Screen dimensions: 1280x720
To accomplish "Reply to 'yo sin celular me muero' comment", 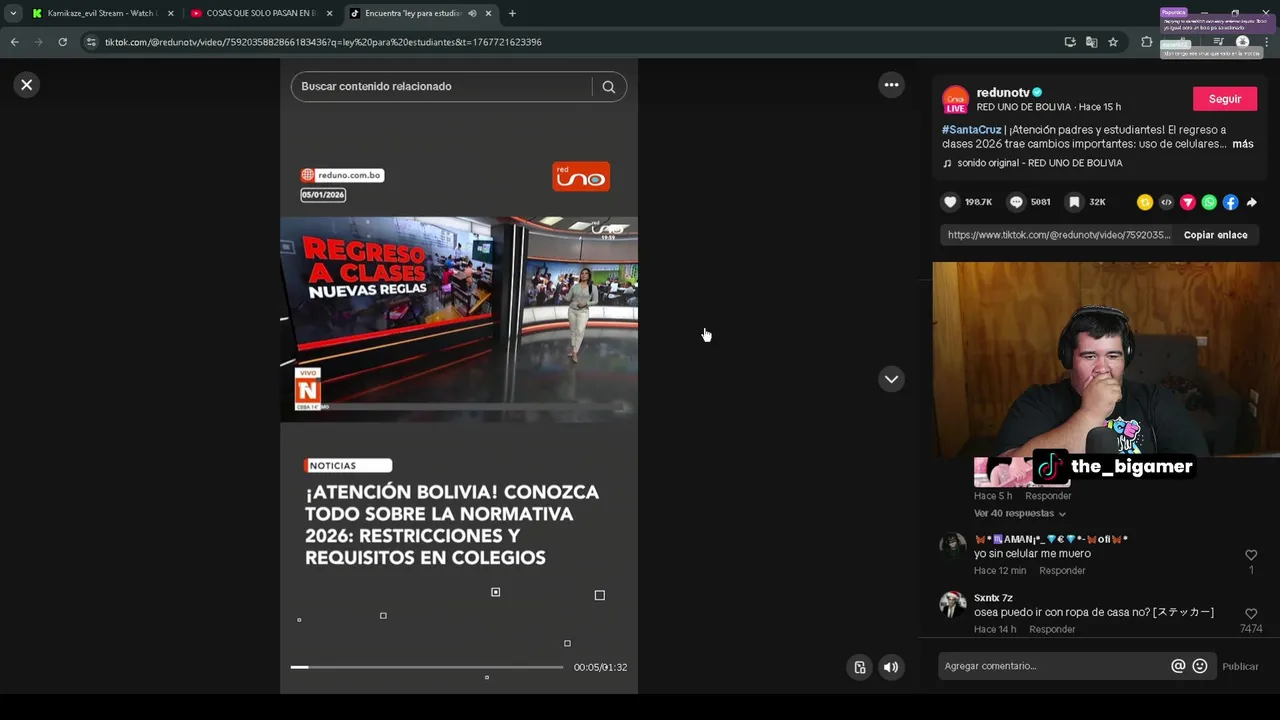I will click(x=1062, y=570).
